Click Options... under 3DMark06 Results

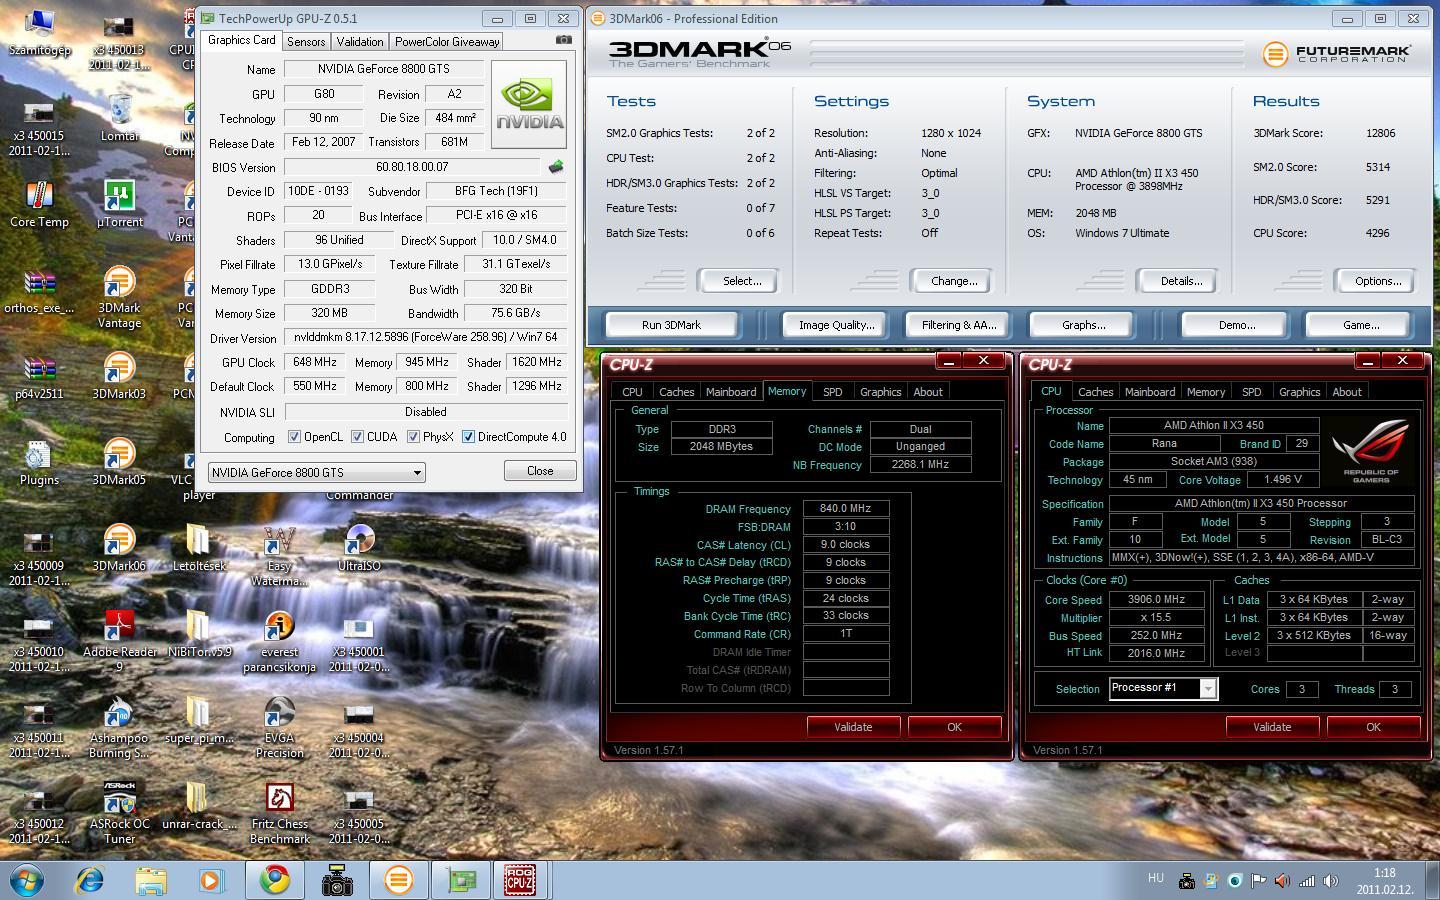point(1378,281)
